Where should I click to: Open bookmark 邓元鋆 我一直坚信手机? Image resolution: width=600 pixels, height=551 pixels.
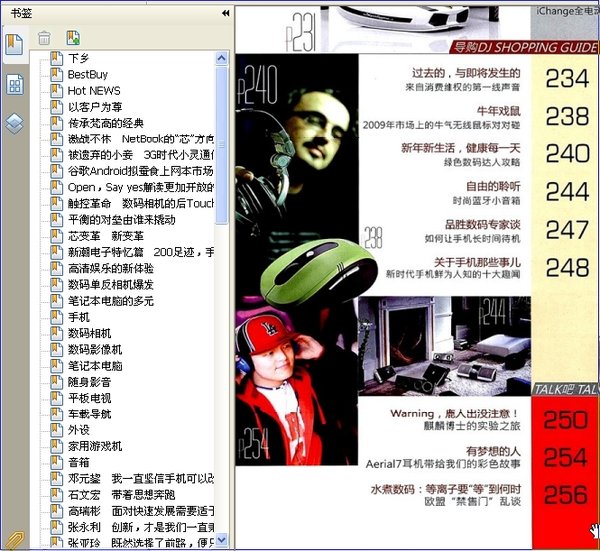tap(141, 478)
